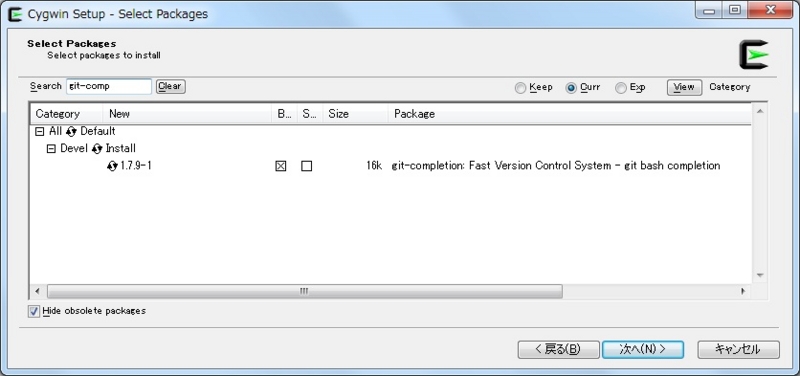The image size is (800, 376).
Task: Click the cycle icon next to All Default
Action: point(71,132)
